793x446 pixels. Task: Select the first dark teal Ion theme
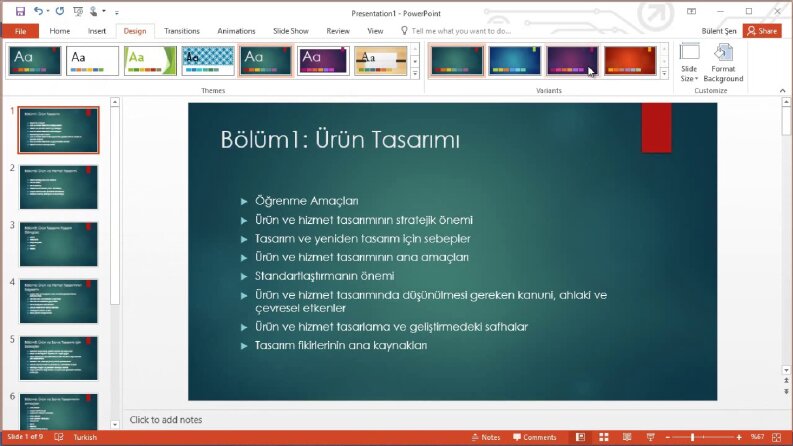(34, 61)
